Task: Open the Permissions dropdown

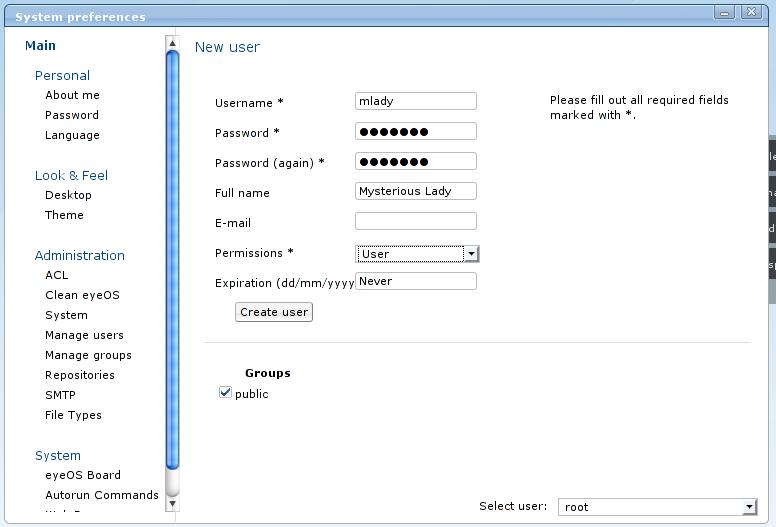Action: tap(417, 254)
